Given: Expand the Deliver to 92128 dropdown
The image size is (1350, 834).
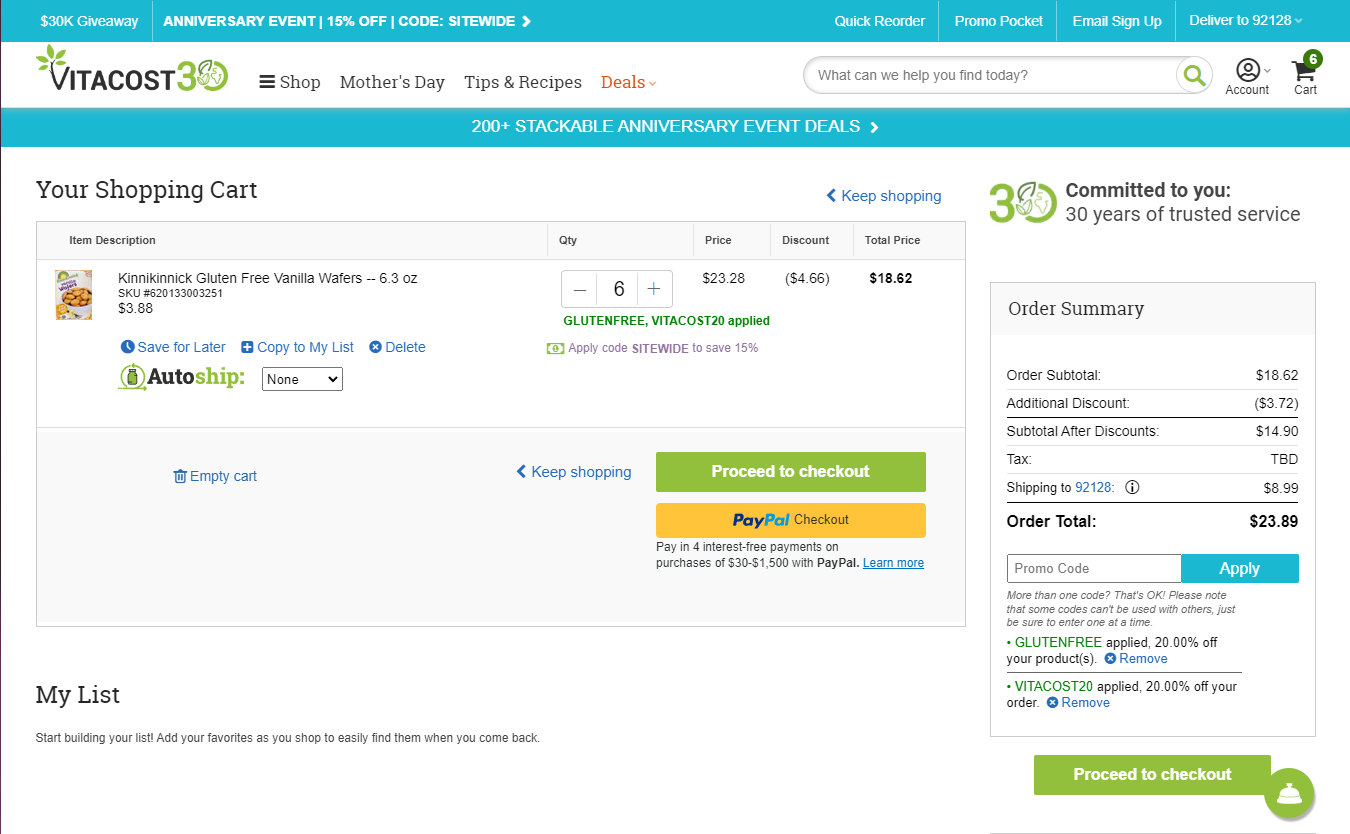Looking at the screenshot, I should [1246, 21].
